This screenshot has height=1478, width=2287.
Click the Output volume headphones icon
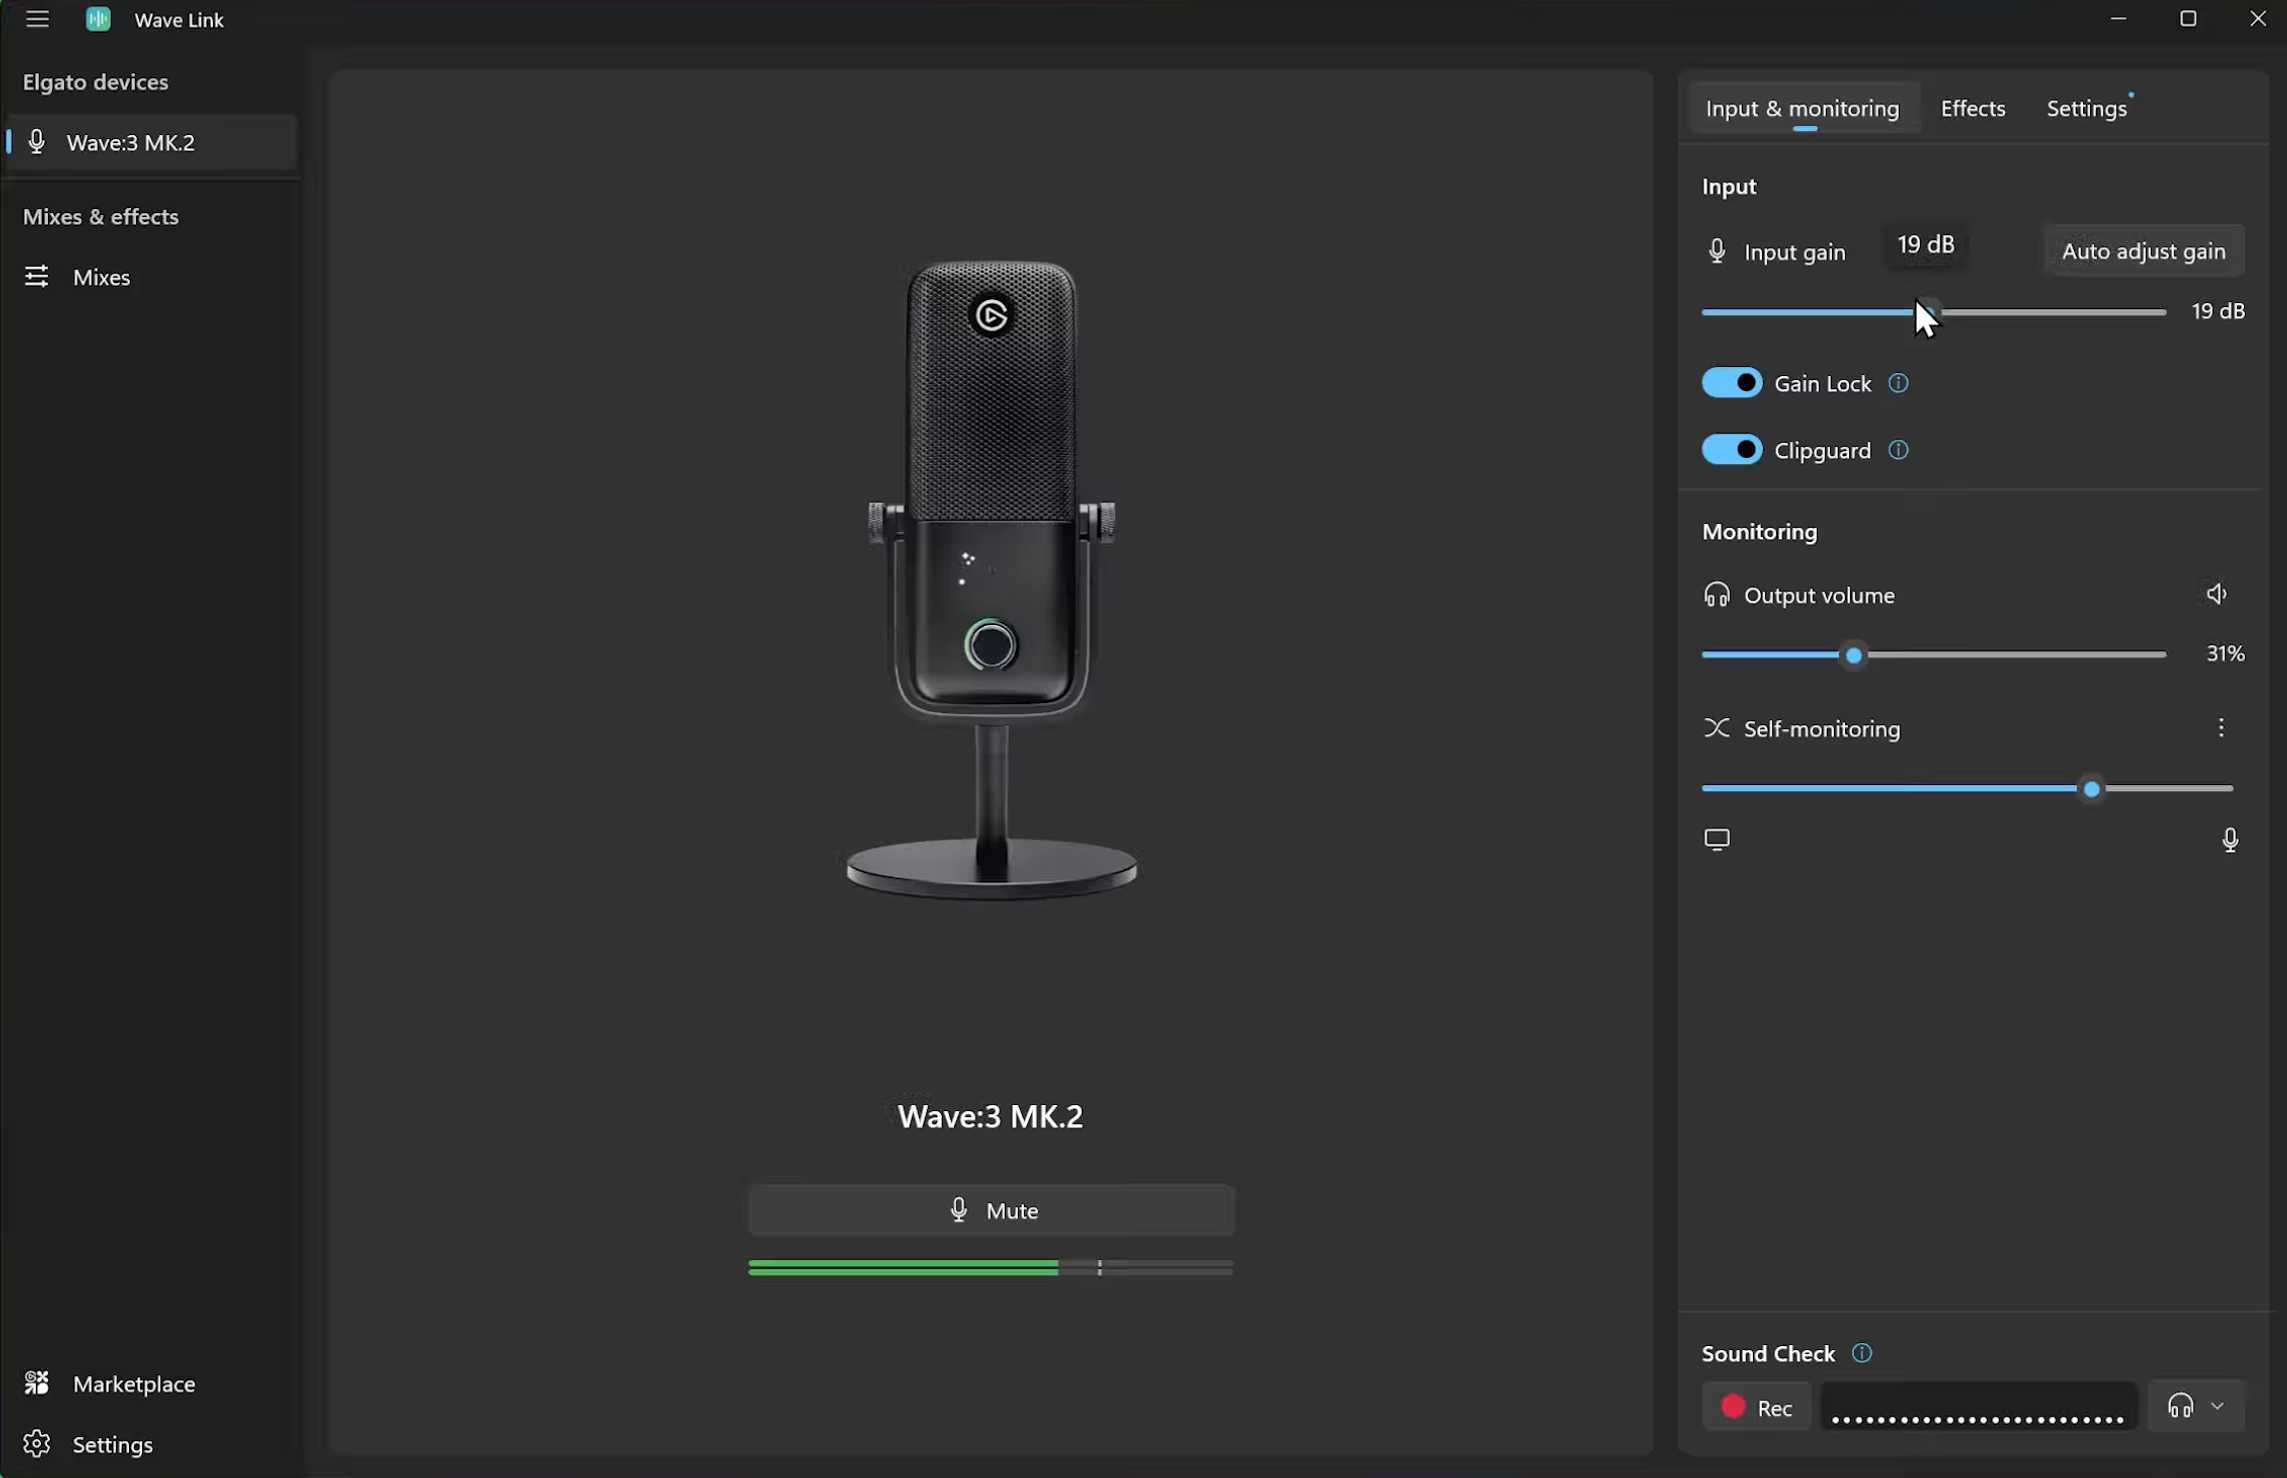coord(1716,595)
